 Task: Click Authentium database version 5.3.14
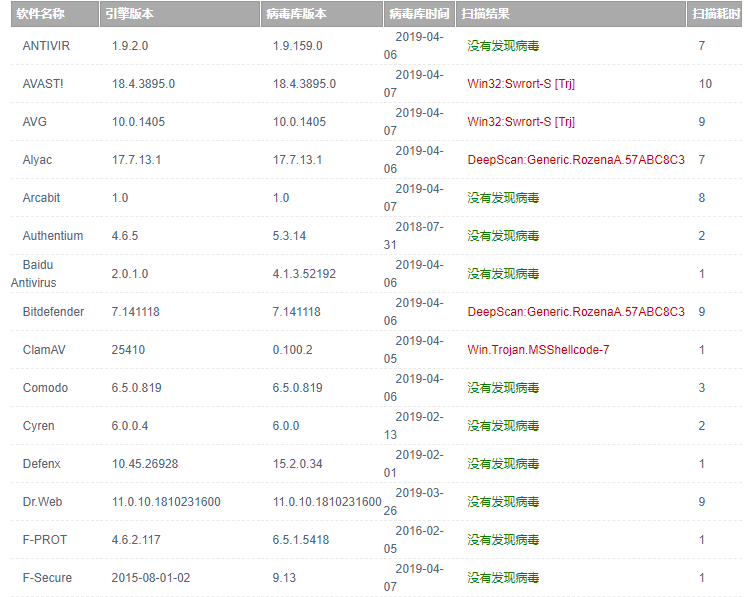(x=289, y=236)
